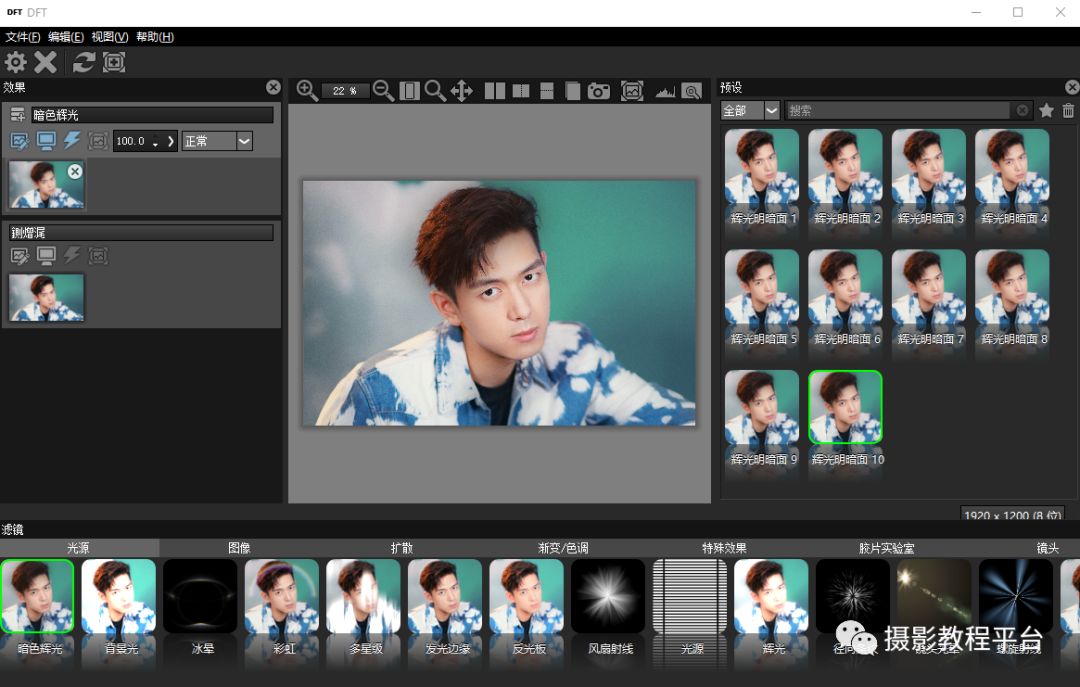1080x687 pixels.
Task: Click edit mask icon in 暗色辉光 layer
Action: tap(19, 141)
